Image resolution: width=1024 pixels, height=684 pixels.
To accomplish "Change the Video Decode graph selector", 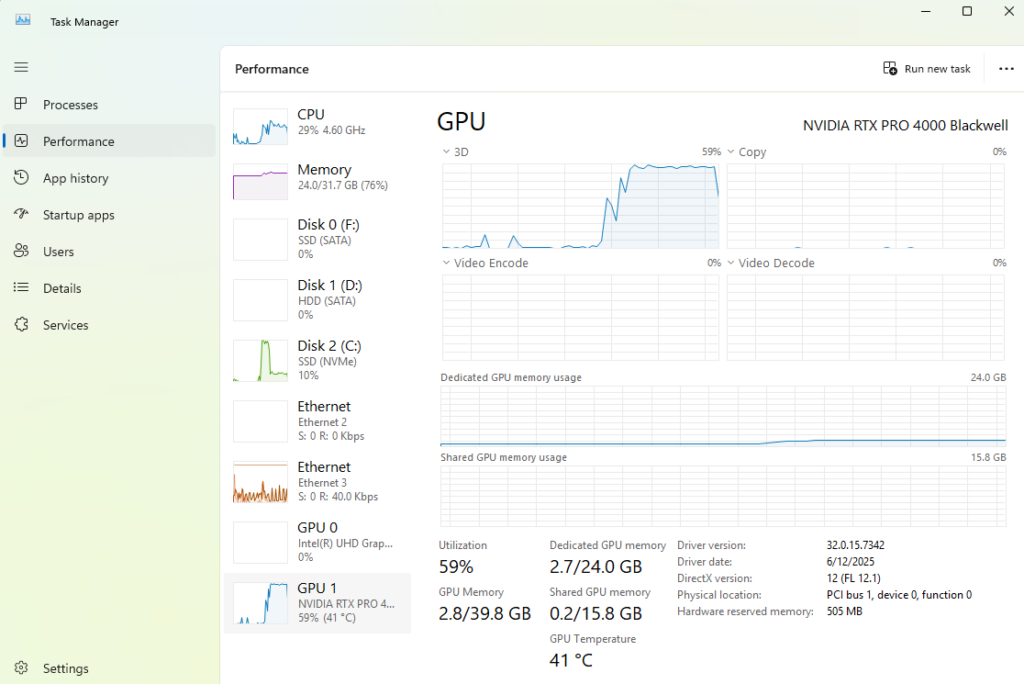I will [732, 263].
